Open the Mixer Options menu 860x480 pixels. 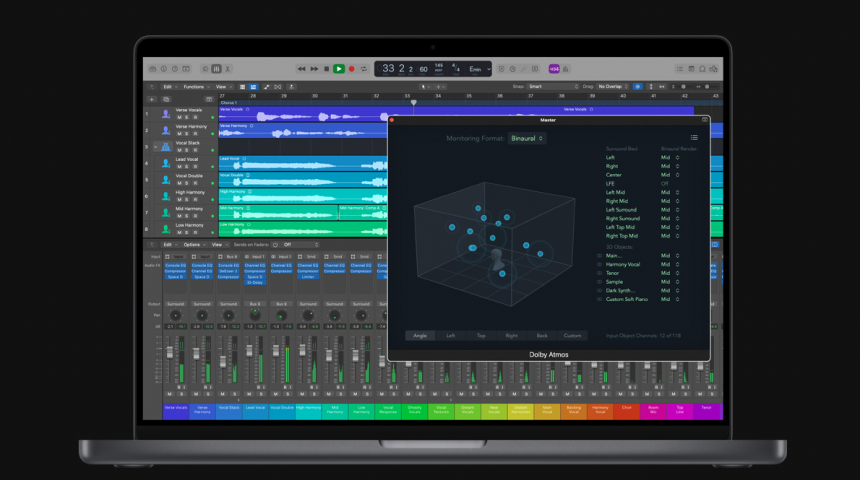(x=194, y=245)
